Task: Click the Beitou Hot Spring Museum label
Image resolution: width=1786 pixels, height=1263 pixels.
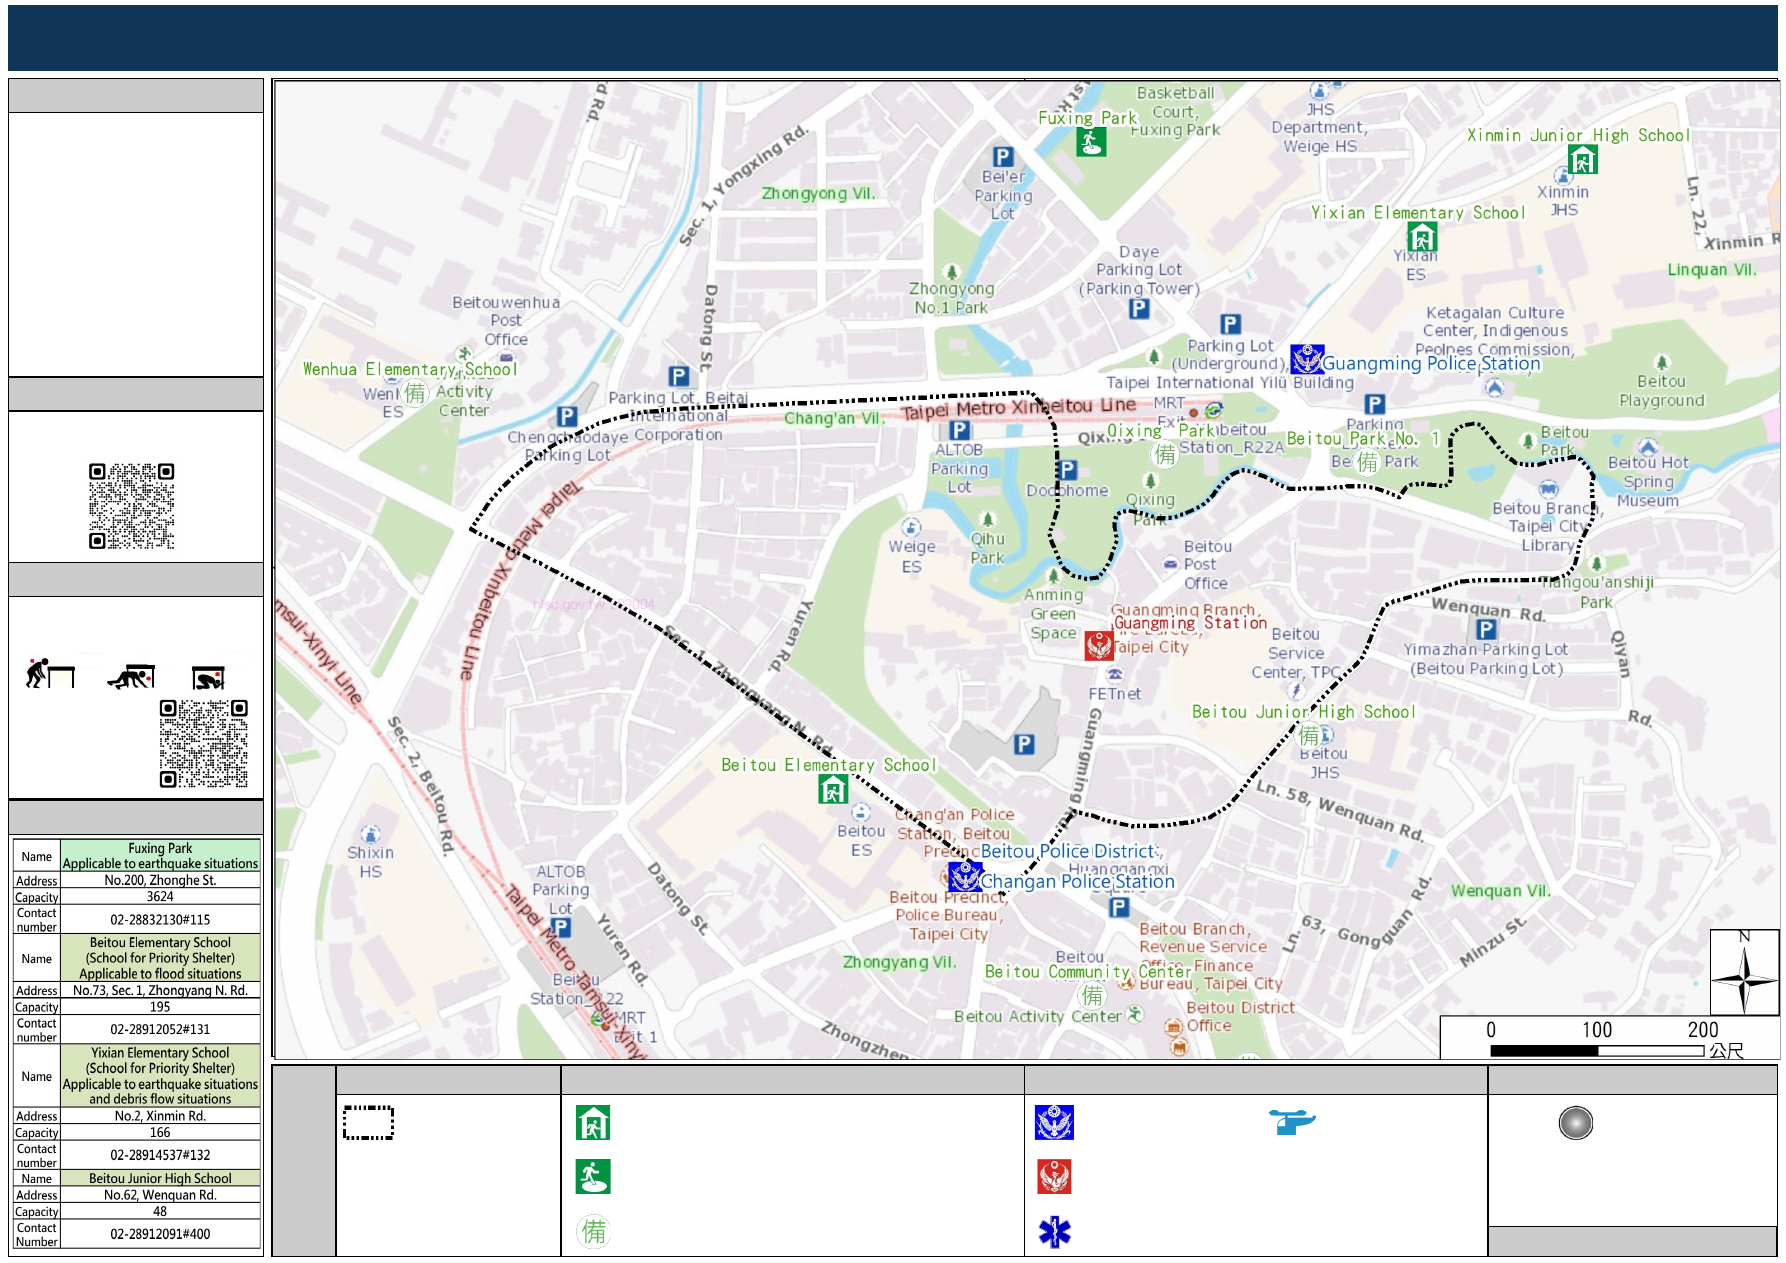Action: [x=1648, y=481]
